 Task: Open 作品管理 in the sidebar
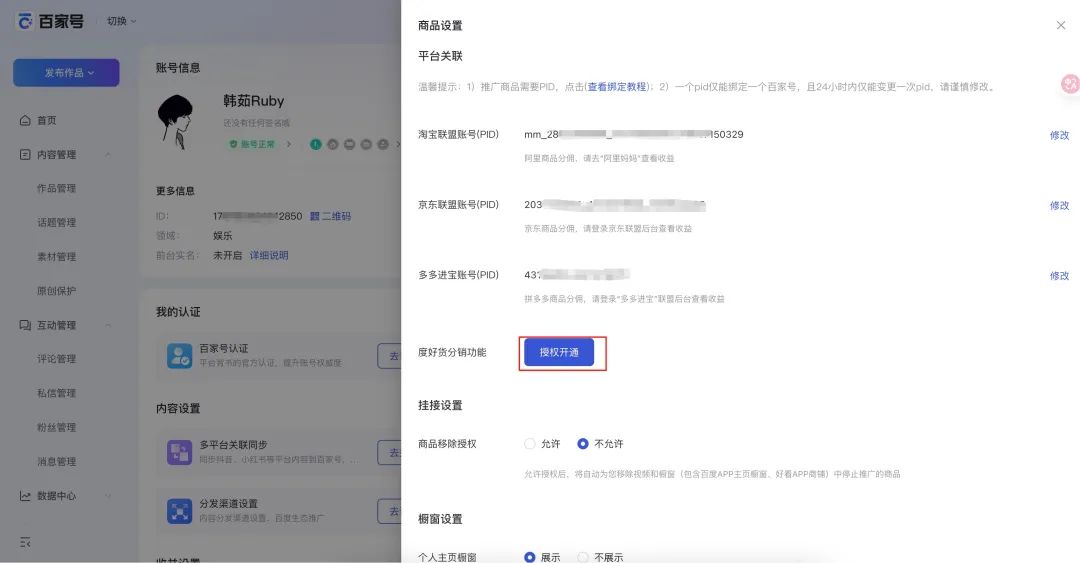[x=56, y=188]
